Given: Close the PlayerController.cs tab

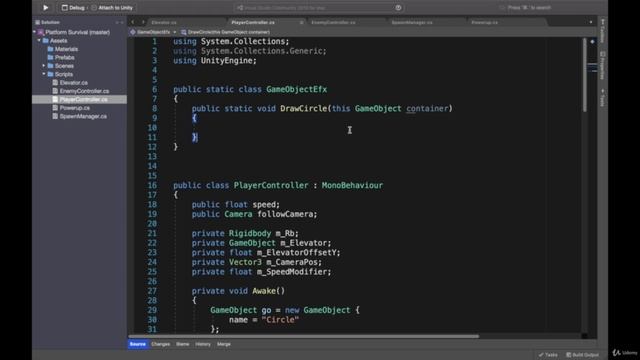Looking at the screenshot, I should click(x=301, y=22).
